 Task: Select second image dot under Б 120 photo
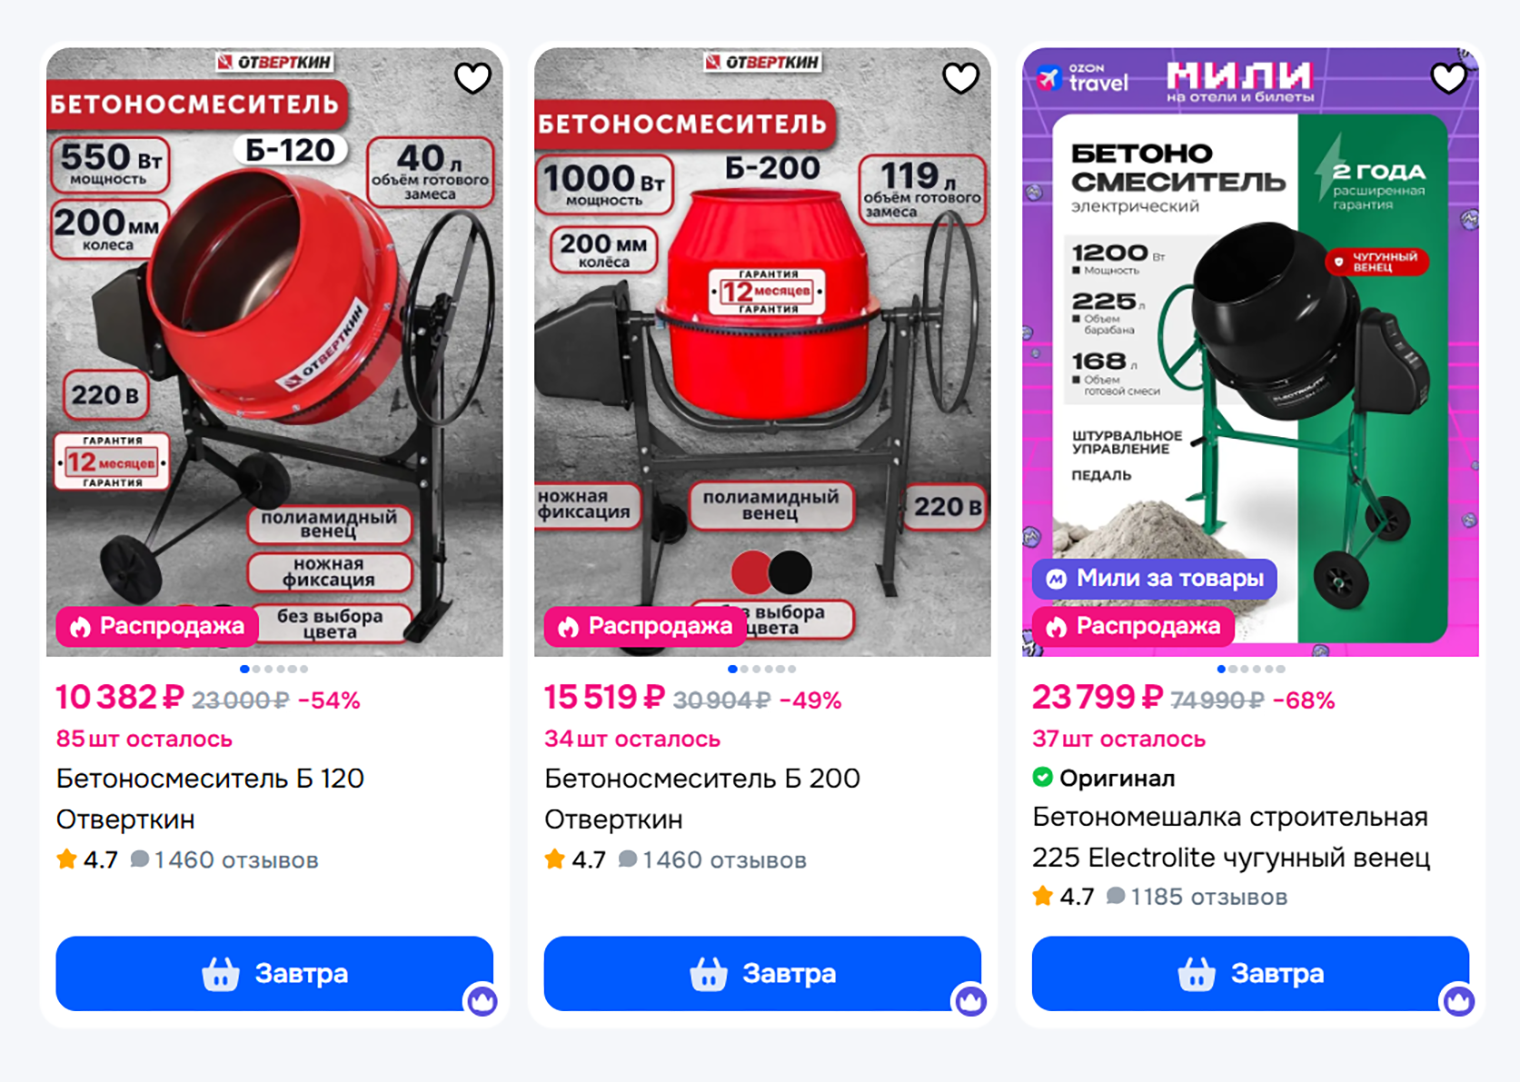pos(257,669)
